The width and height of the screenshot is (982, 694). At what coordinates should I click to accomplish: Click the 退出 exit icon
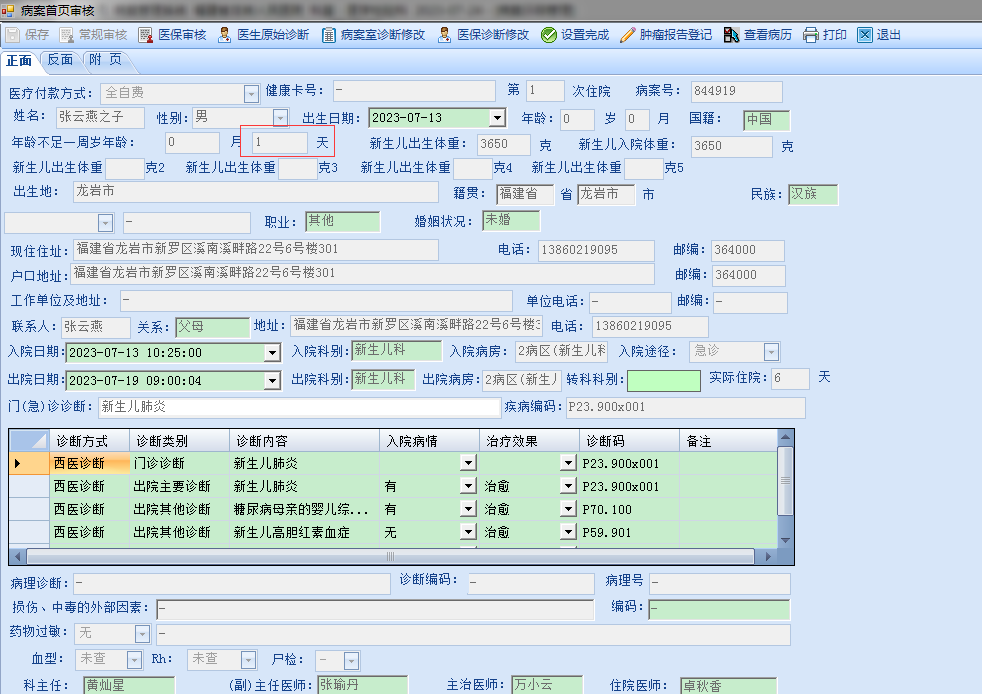(864, 35)
